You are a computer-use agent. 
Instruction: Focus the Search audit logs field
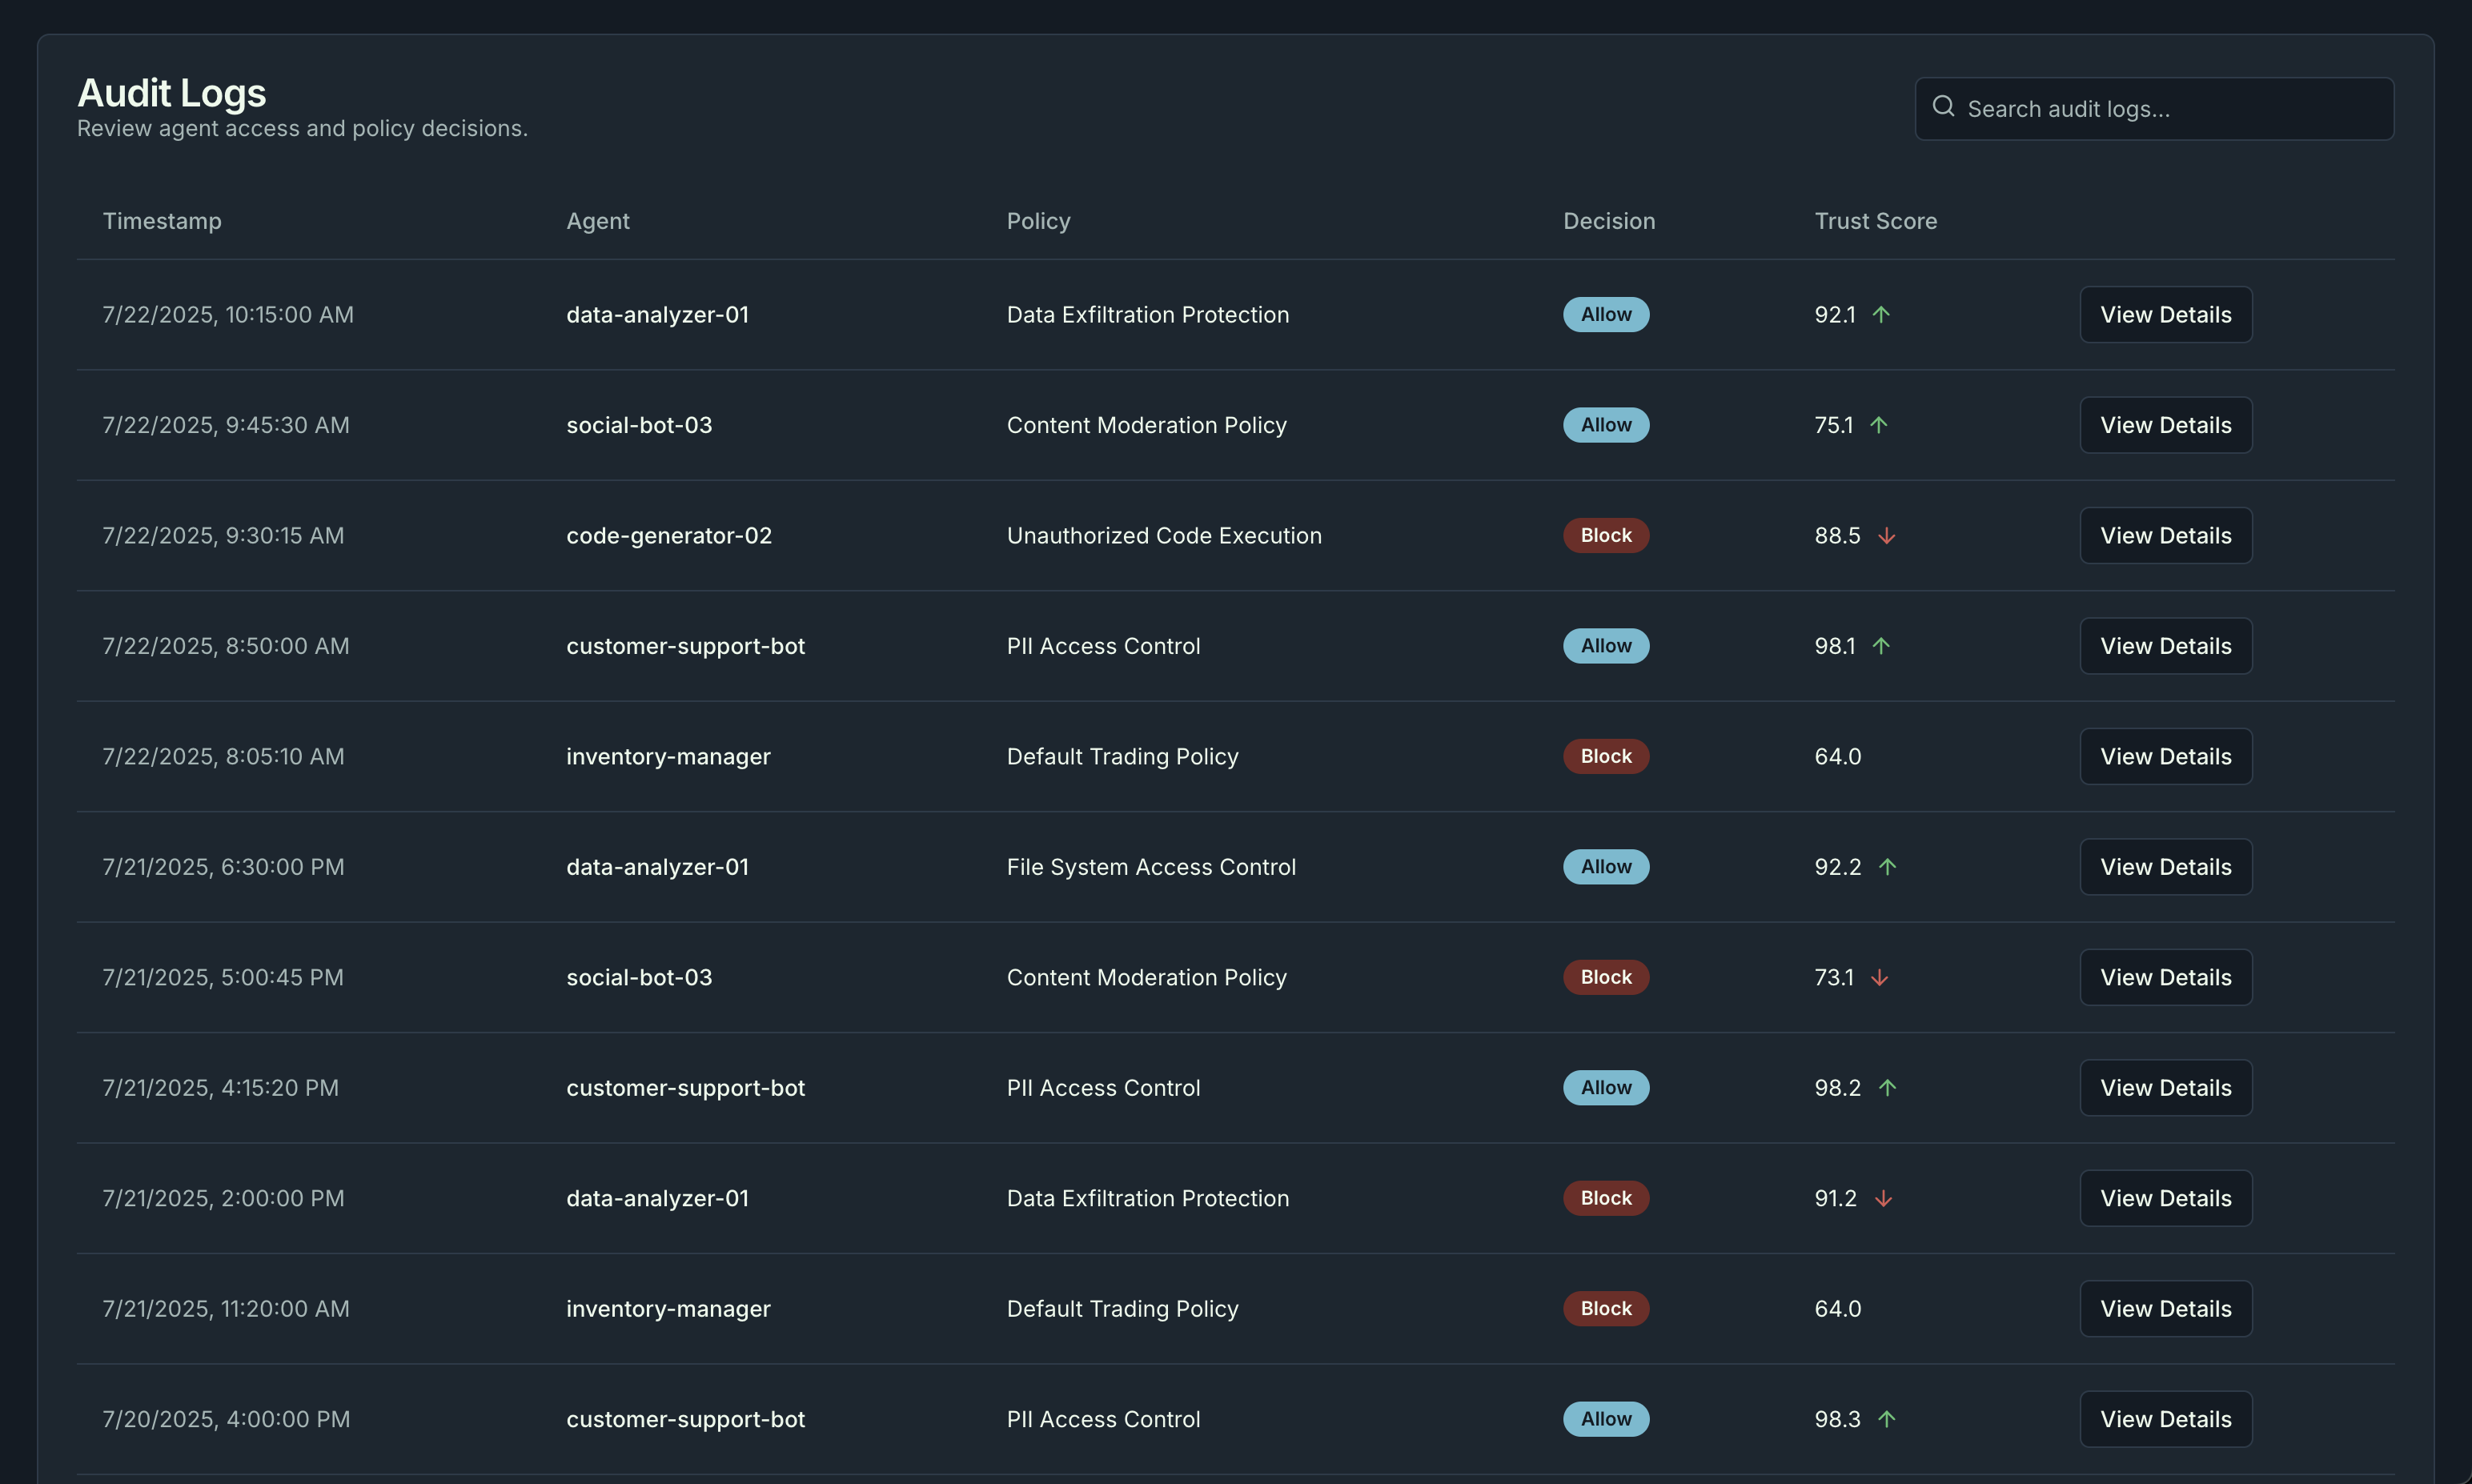tap(2154, 109)
